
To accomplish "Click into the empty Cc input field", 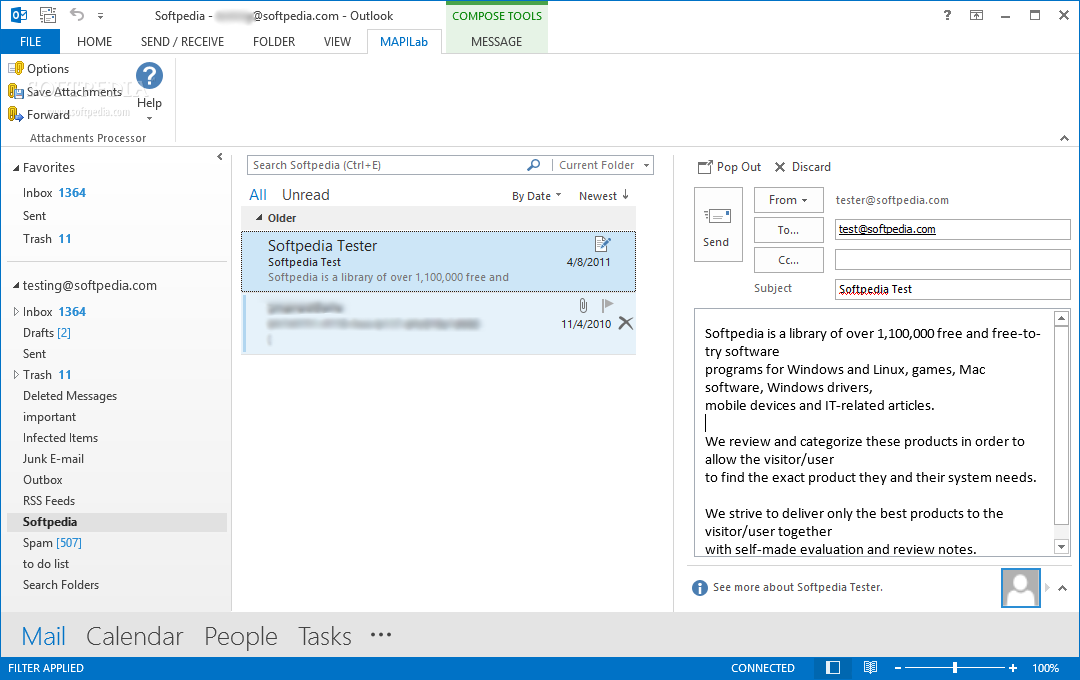I will 953,259.
